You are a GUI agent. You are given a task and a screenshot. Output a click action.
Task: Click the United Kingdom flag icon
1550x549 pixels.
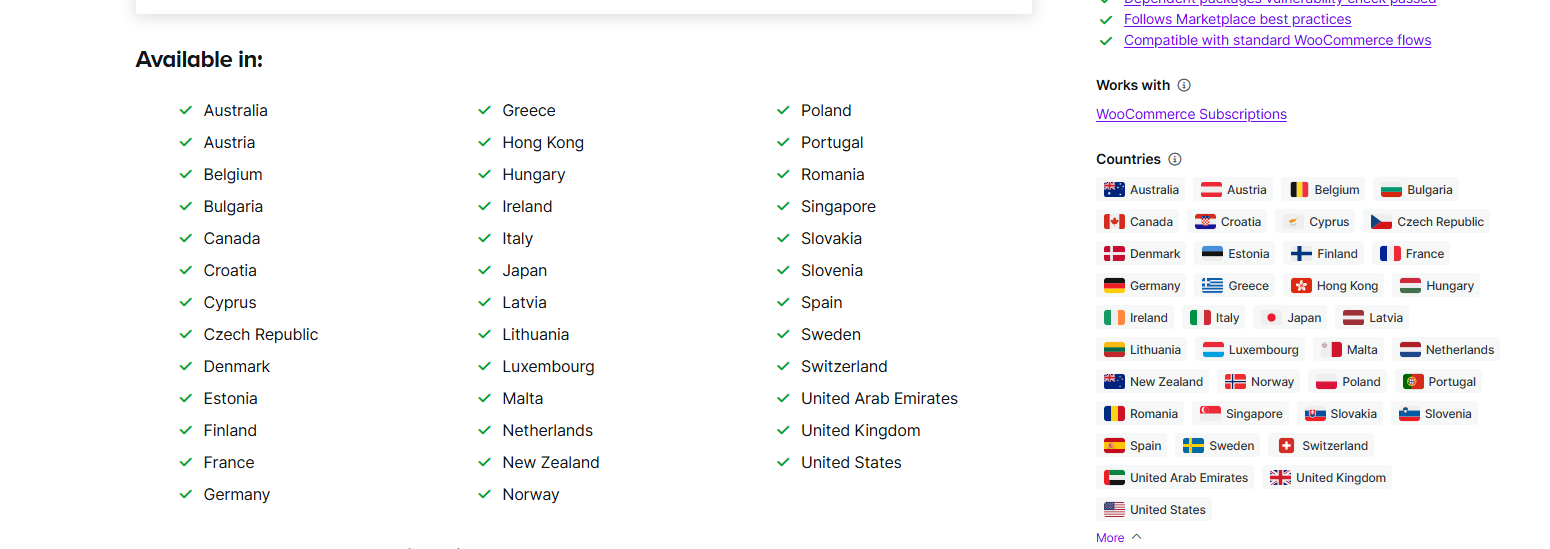(1280, 478)
